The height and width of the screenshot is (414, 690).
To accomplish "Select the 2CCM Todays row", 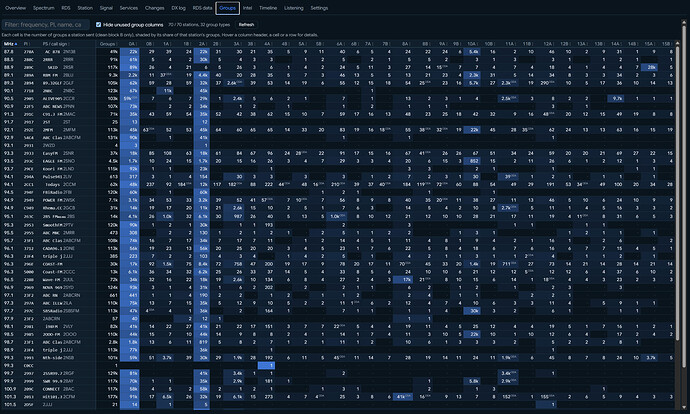I will tap(338, 184).
